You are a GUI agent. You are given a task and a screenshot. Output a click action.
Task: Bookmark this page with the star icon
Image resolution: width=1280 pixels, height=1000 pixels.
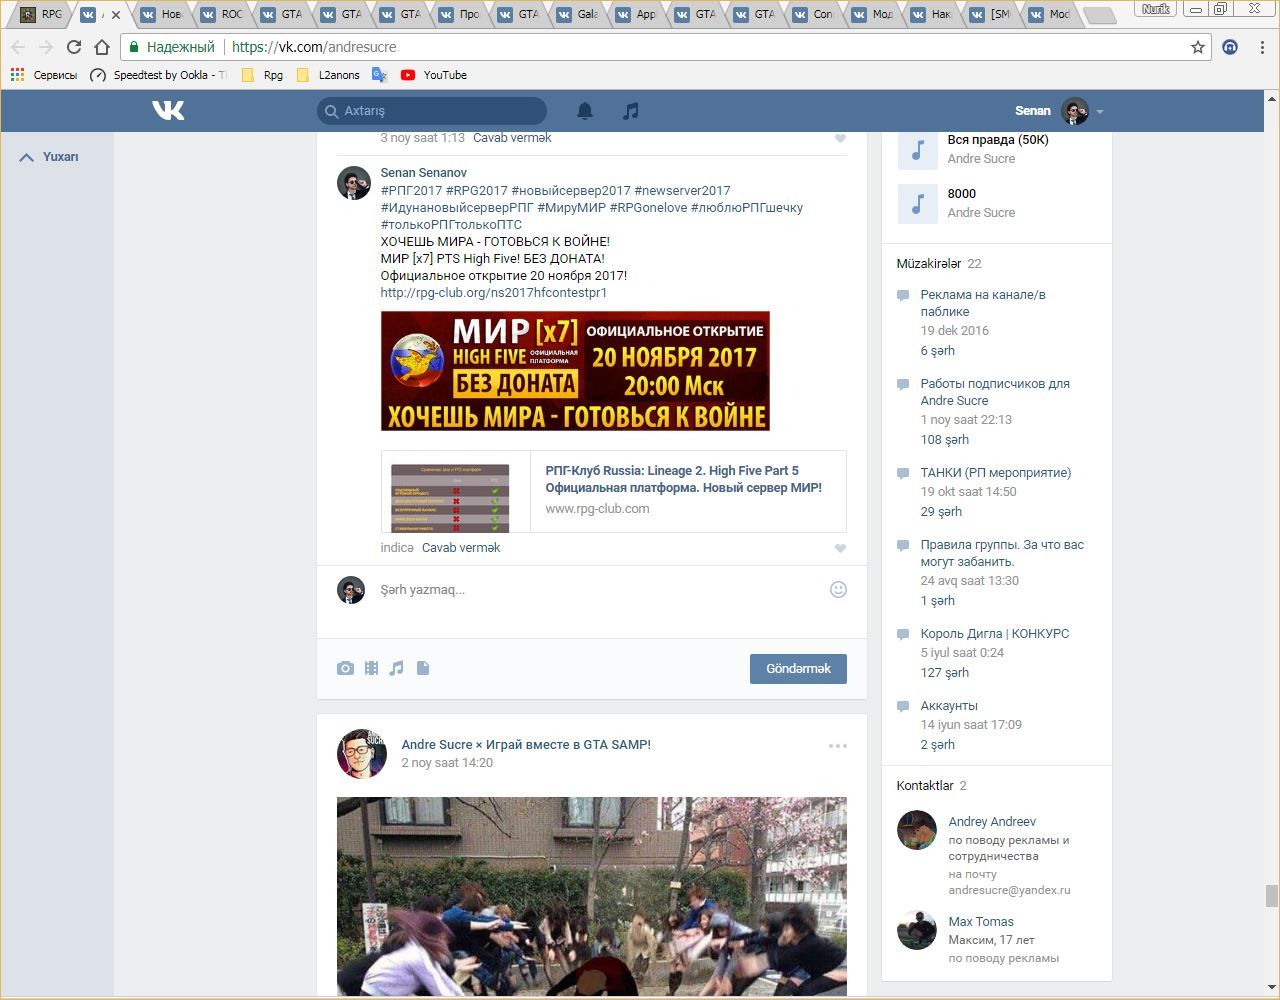tap(1197, 47)
